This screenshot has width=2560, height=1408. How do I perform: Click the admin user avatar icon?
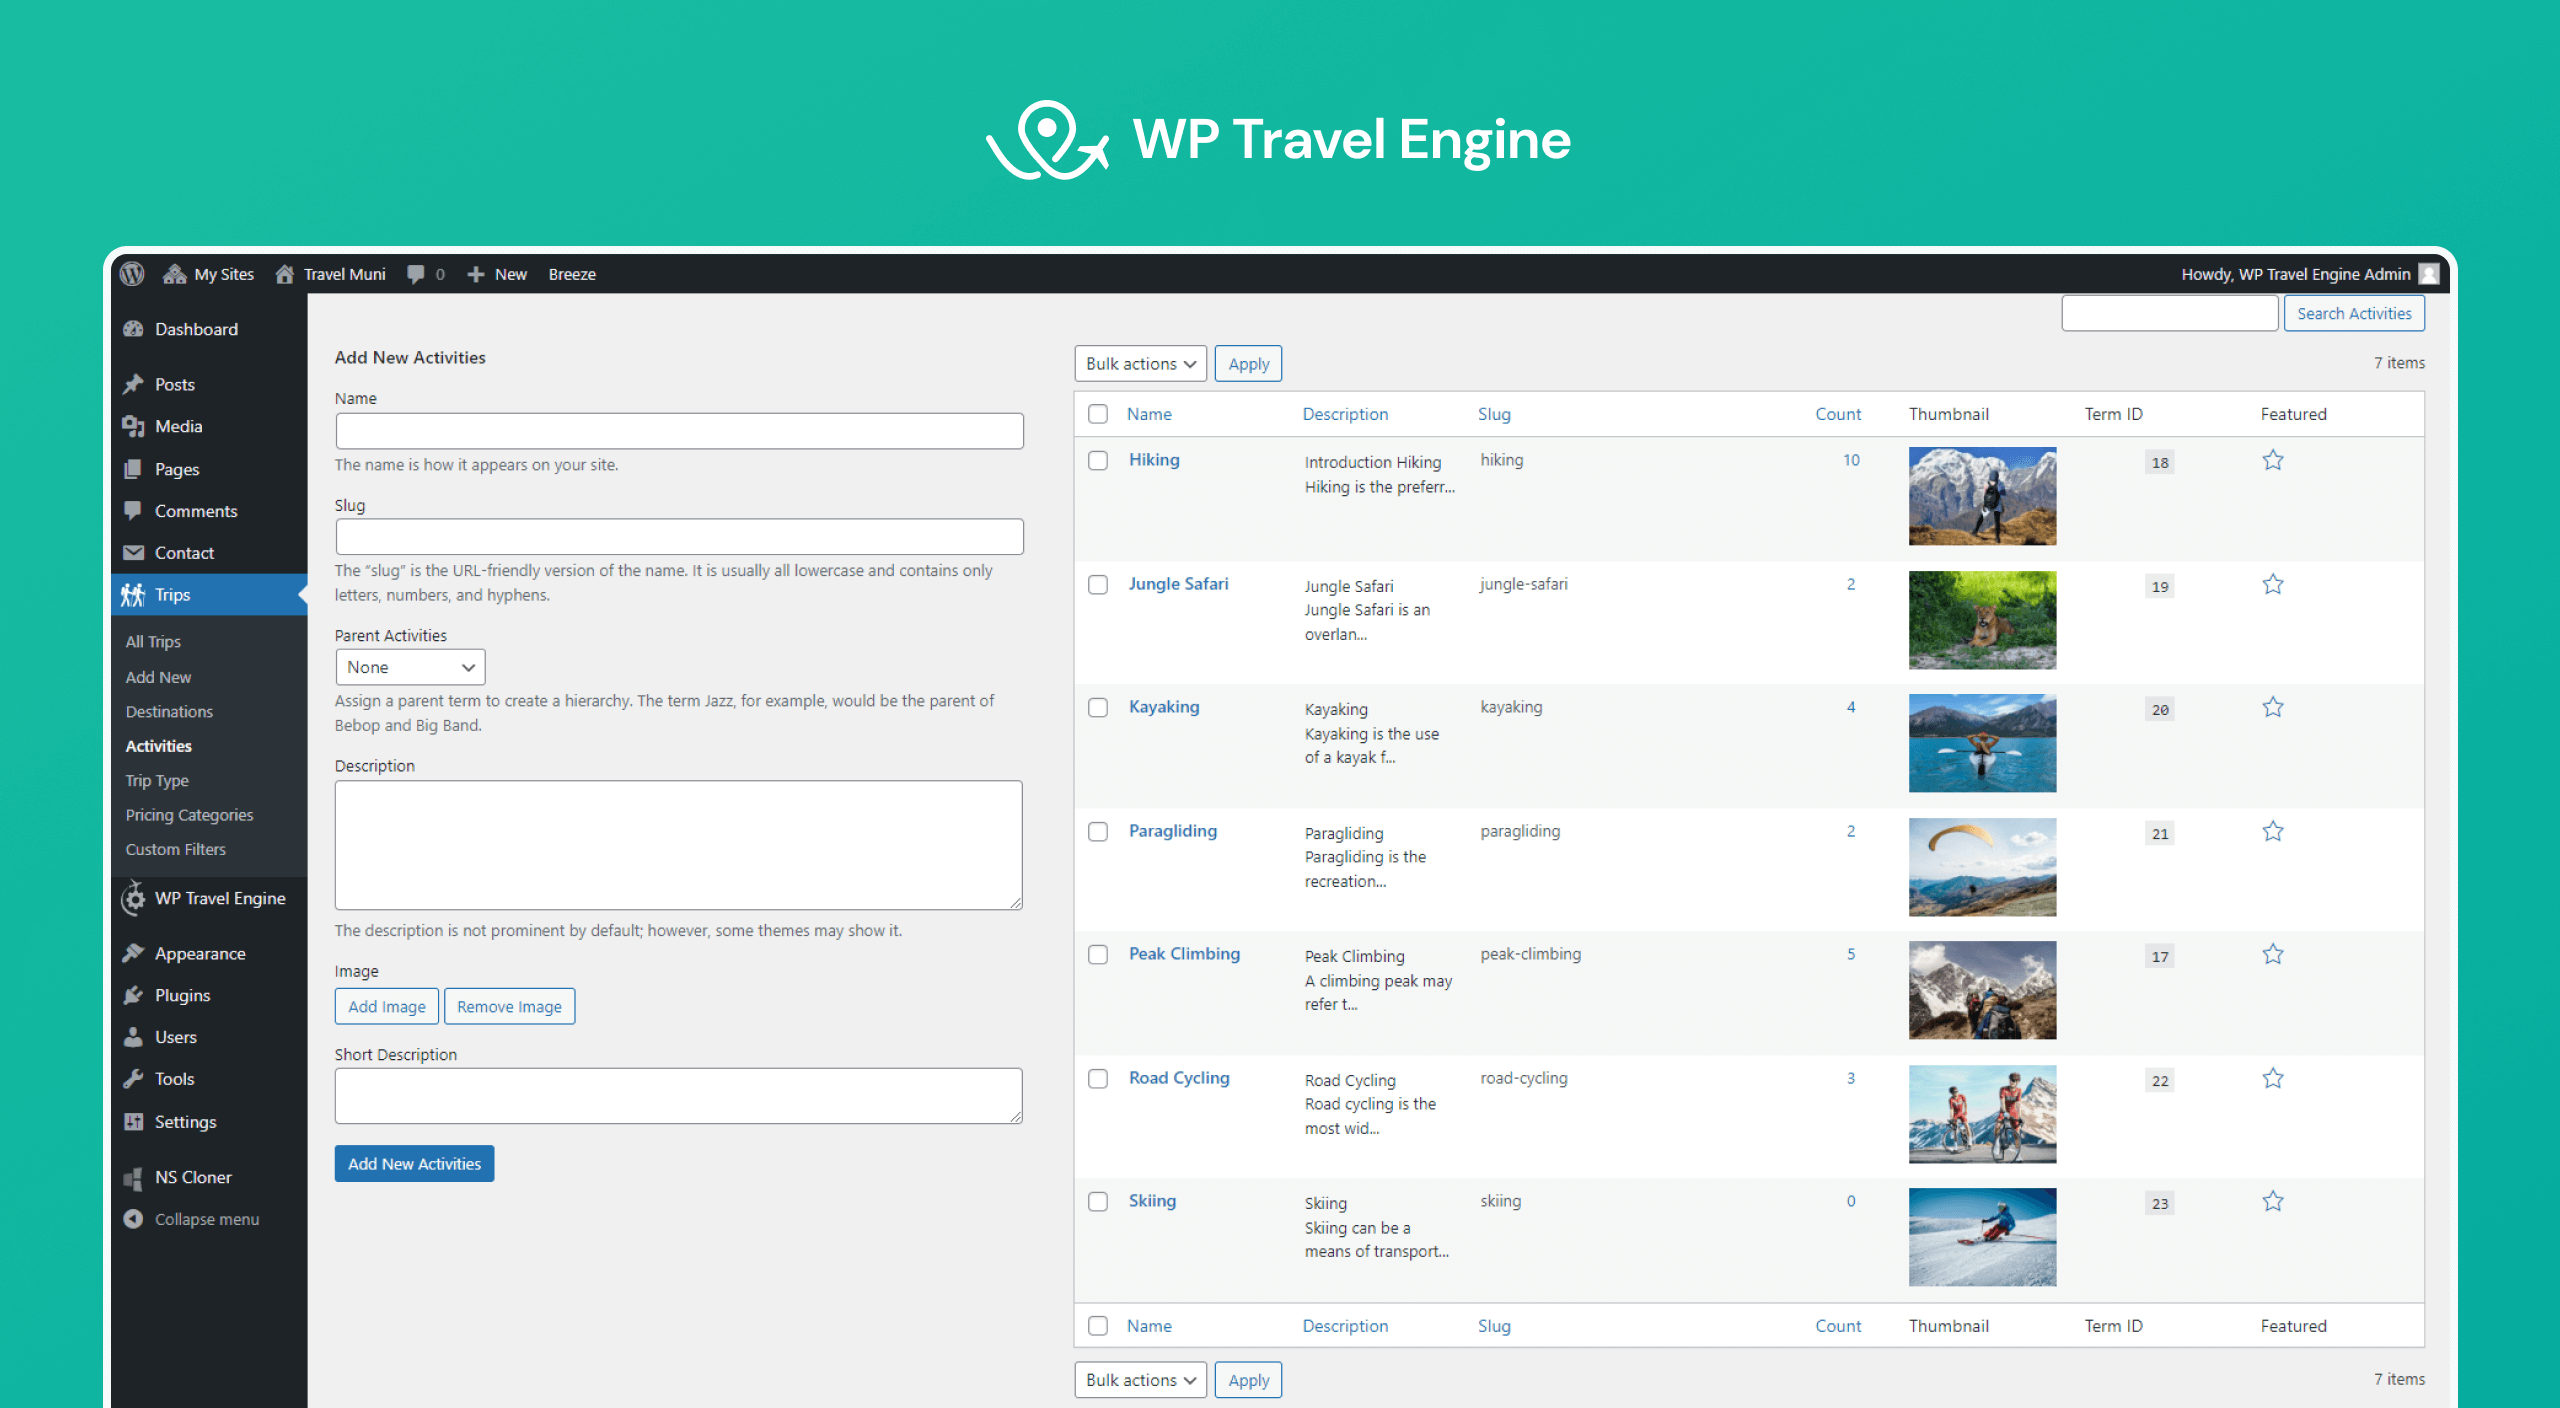pyautogui.click(x=2429, y=274)
